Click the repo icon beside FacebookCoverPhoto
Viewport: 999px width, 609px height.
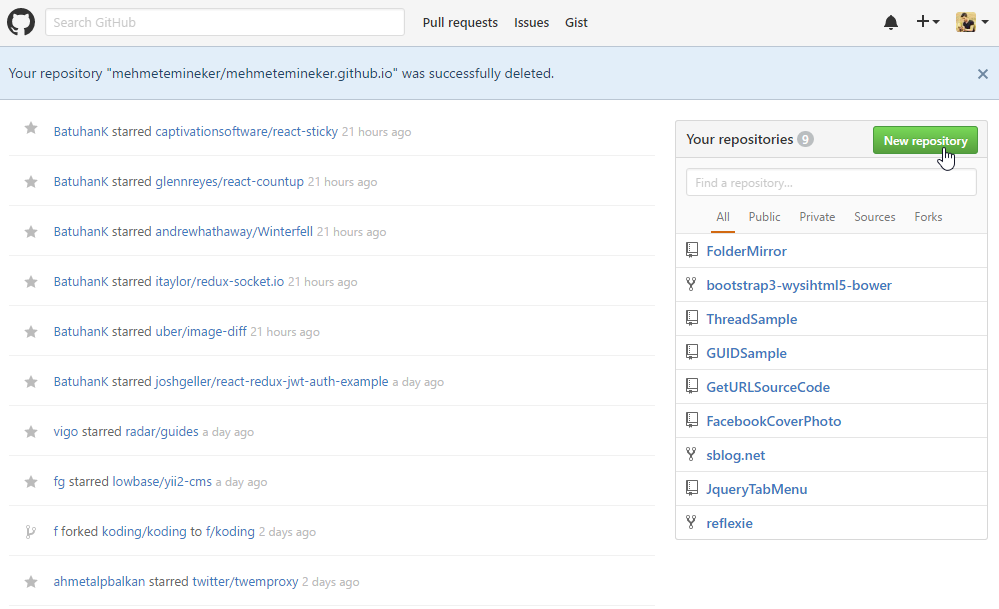692,420
